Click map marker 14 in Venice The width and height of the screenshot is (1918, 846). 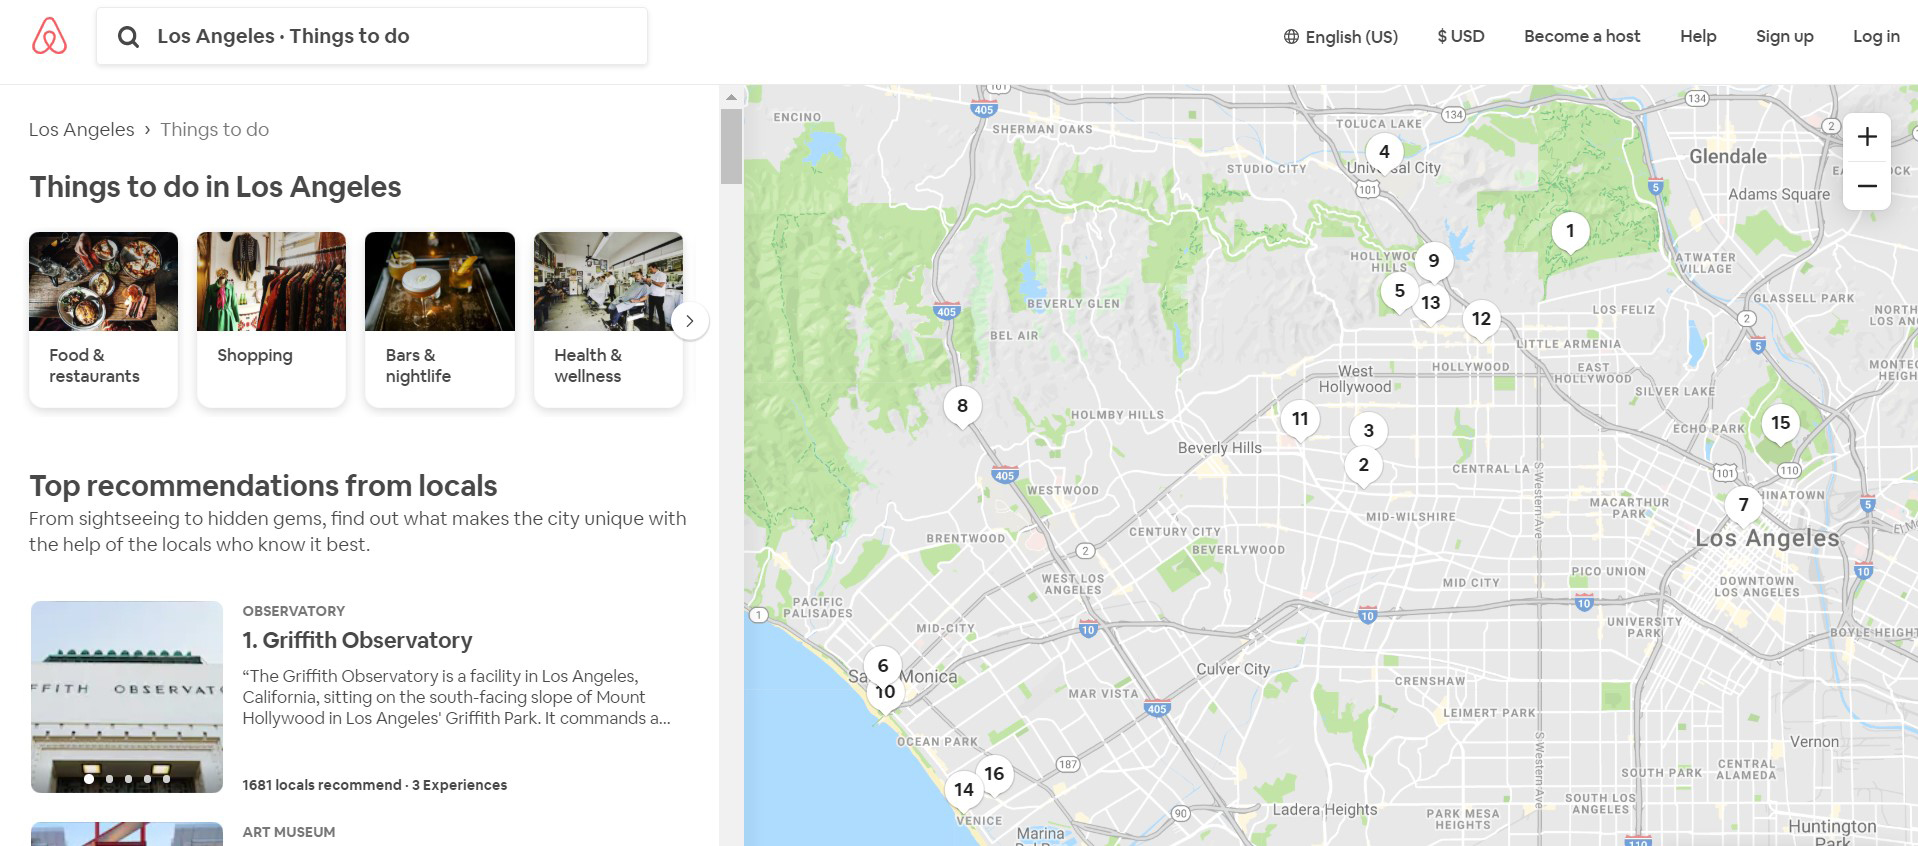pyautogui.click(x=963, y=790)
